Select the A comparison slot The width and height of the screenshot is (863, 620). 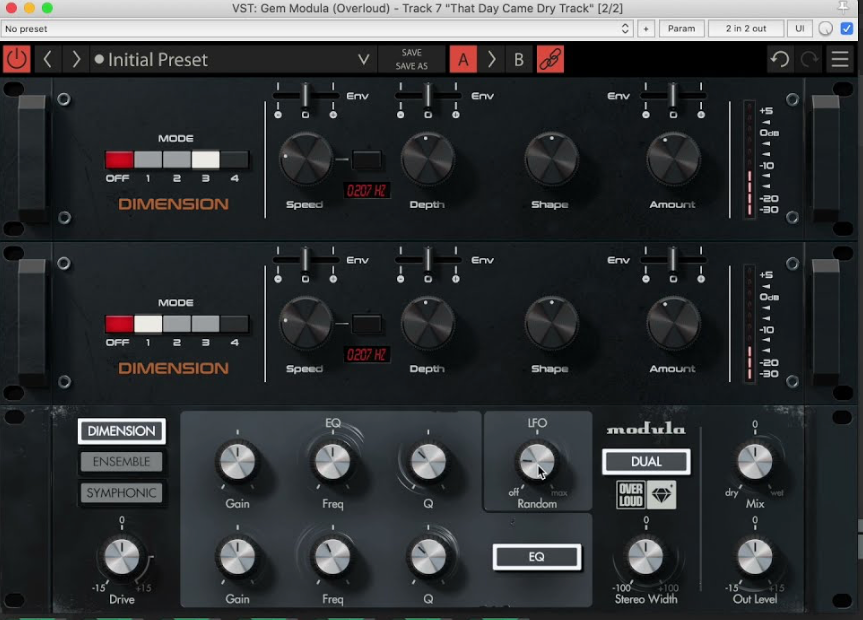[463, 59]
